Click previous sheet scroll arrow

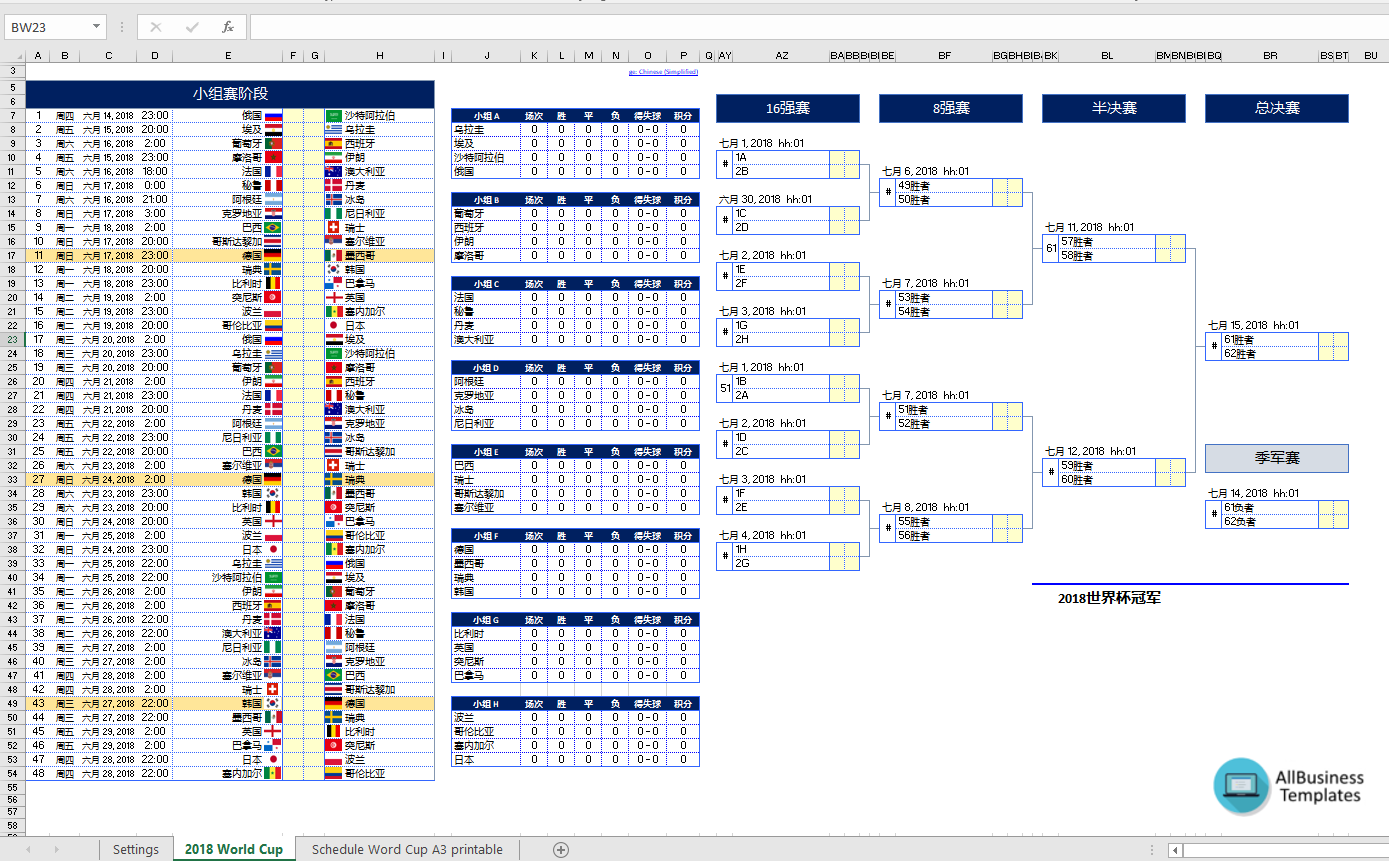(28, 849)
